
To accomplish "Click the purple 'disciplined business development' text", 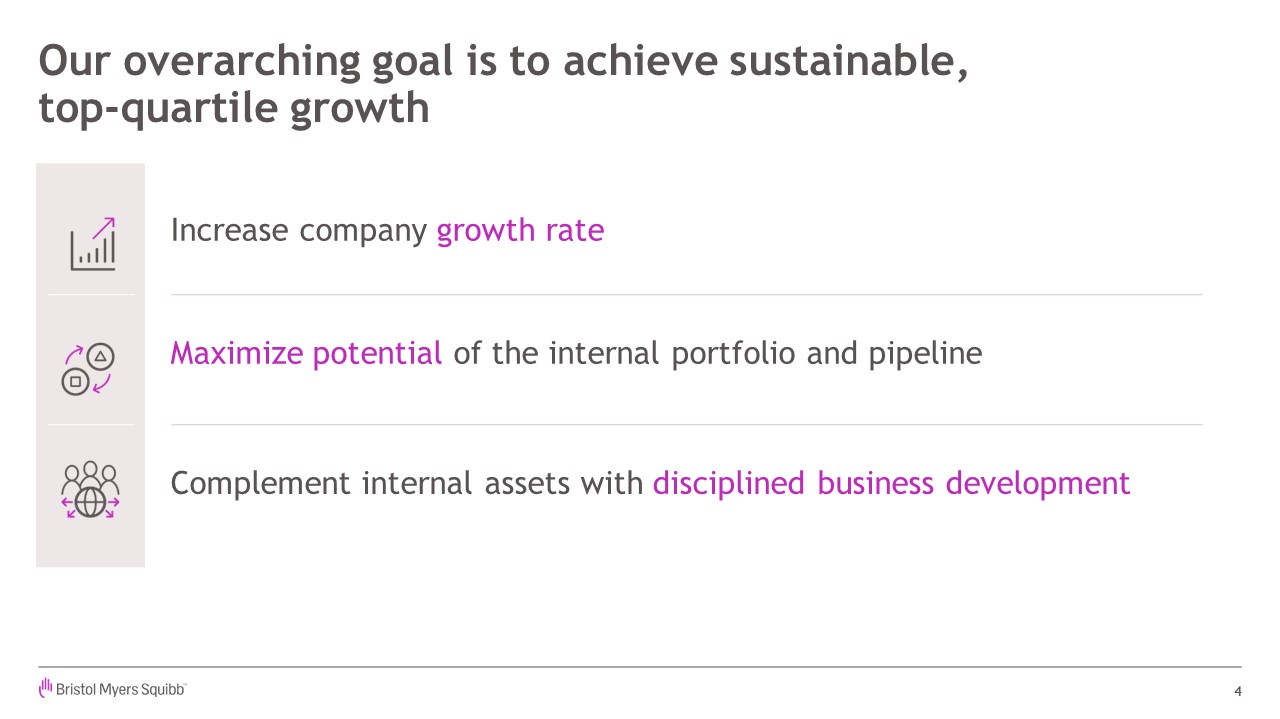I will pyautogui.click(x=891, y=483).
